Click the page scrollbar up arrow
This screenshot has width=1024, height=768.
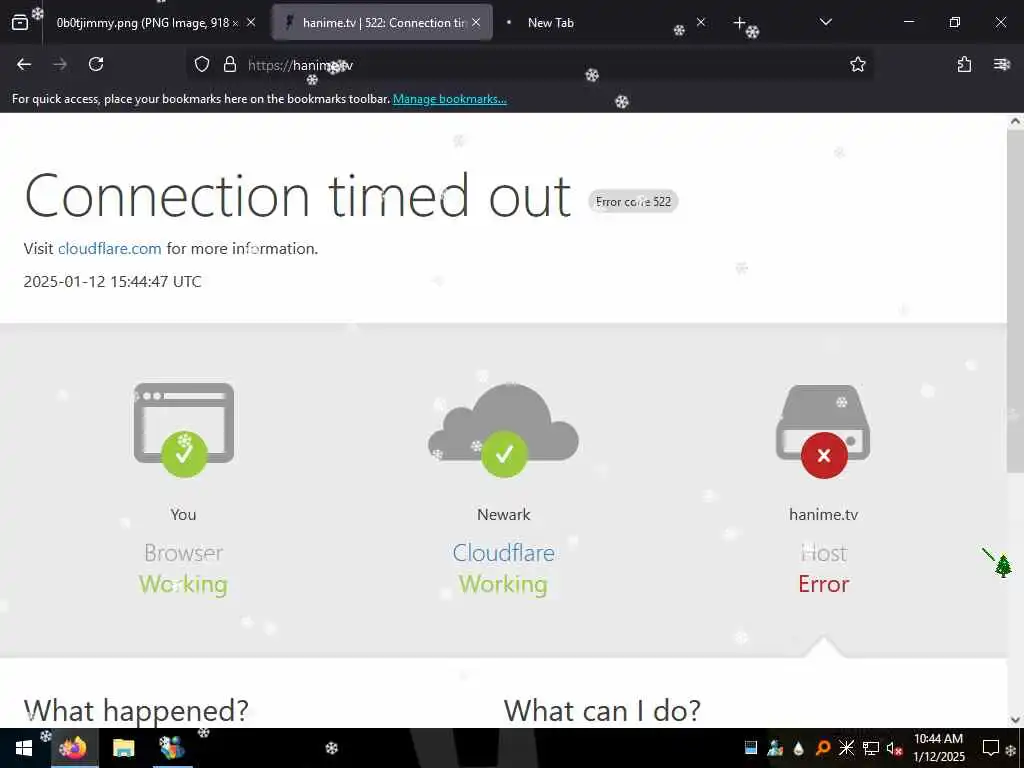coord(1016,121)
